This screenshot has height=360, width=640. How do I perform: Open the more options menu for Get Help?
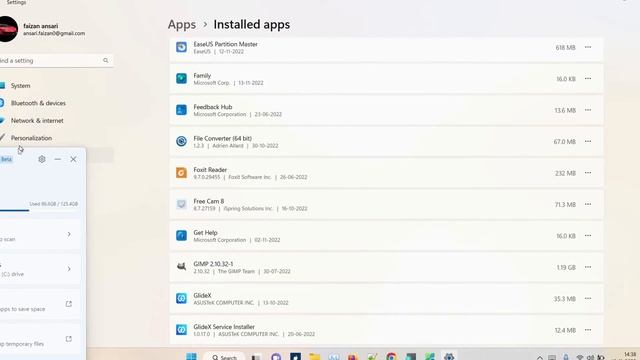588,236
